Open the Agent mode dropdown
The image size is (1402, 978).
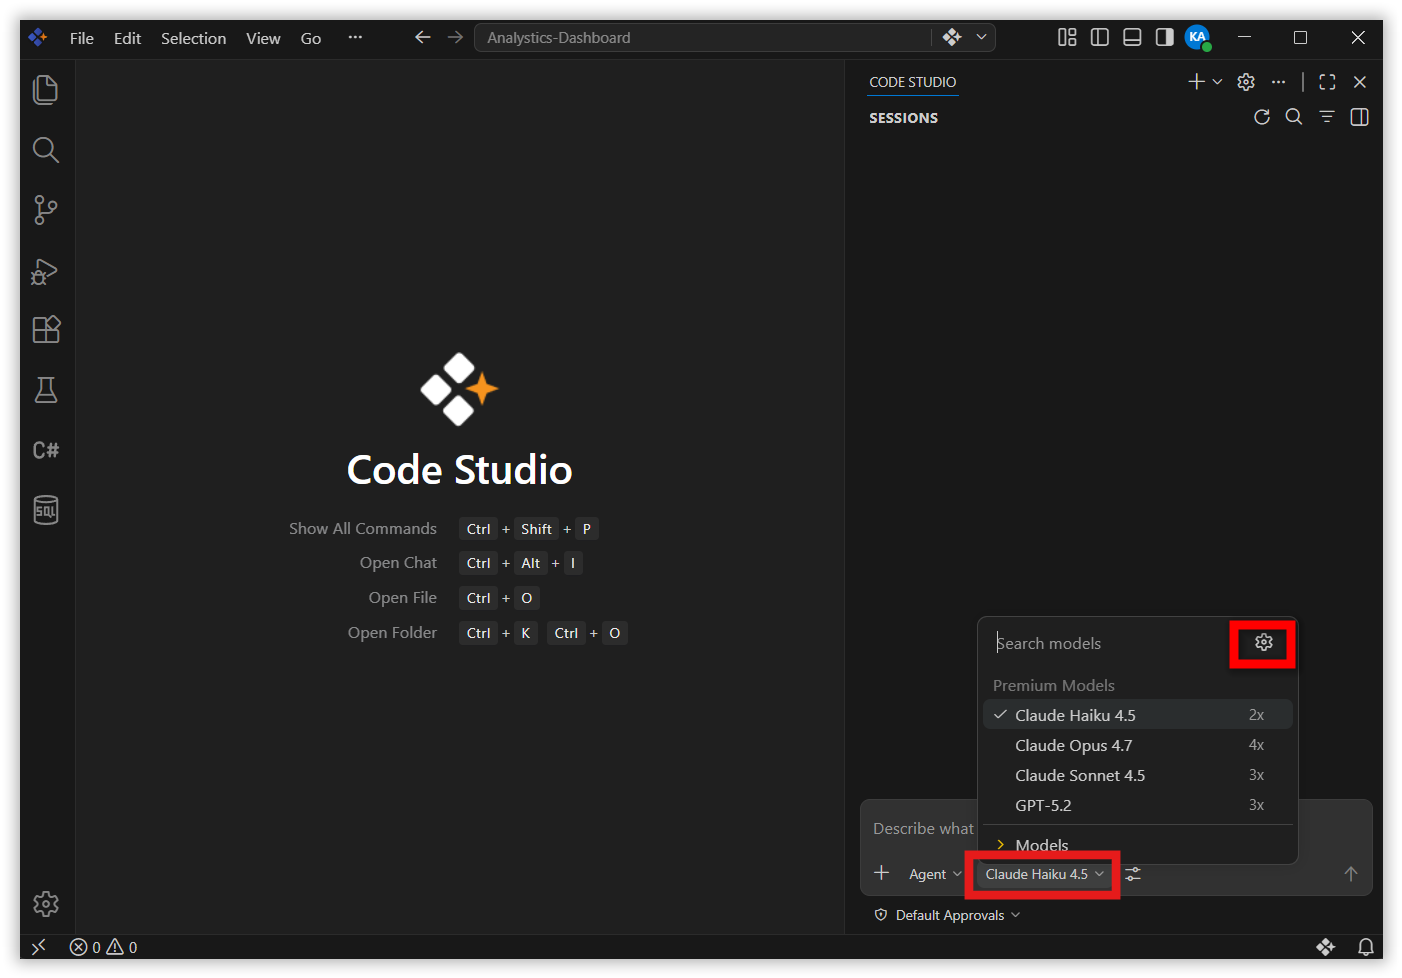[x=935, y=874]
